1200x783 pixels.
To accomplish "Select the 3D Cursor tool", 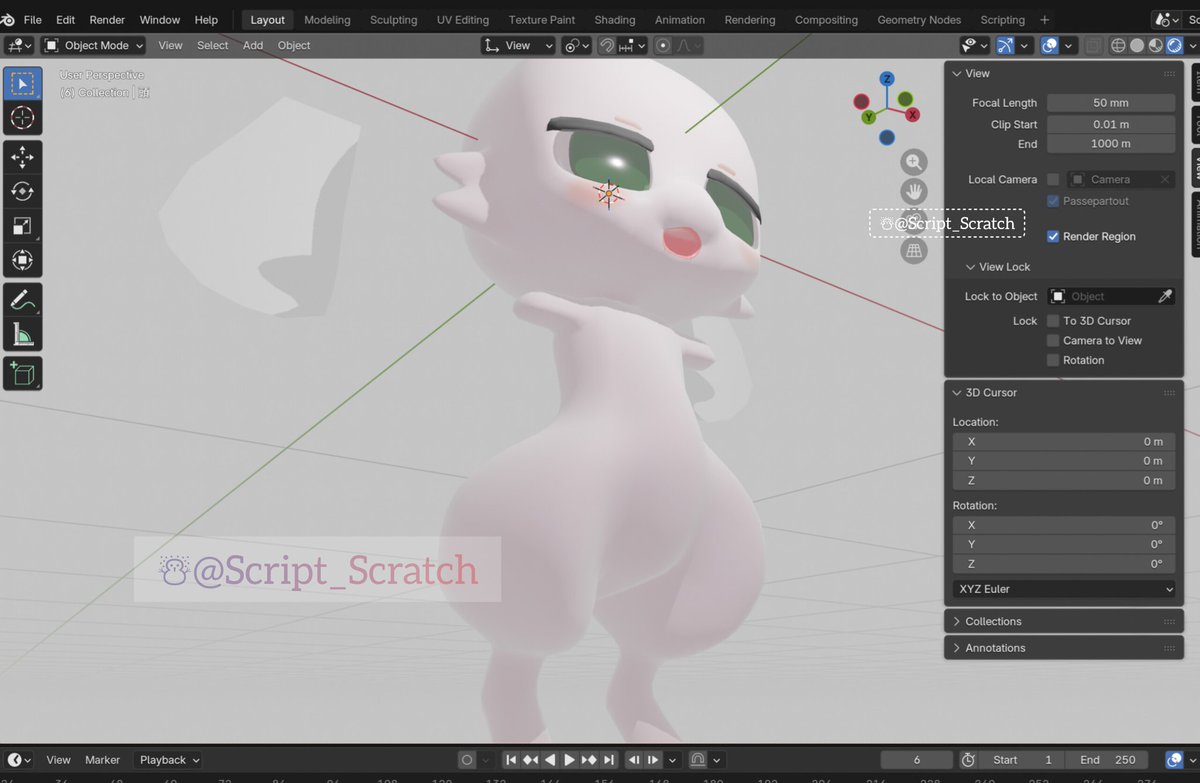I will tap(22, 118).
